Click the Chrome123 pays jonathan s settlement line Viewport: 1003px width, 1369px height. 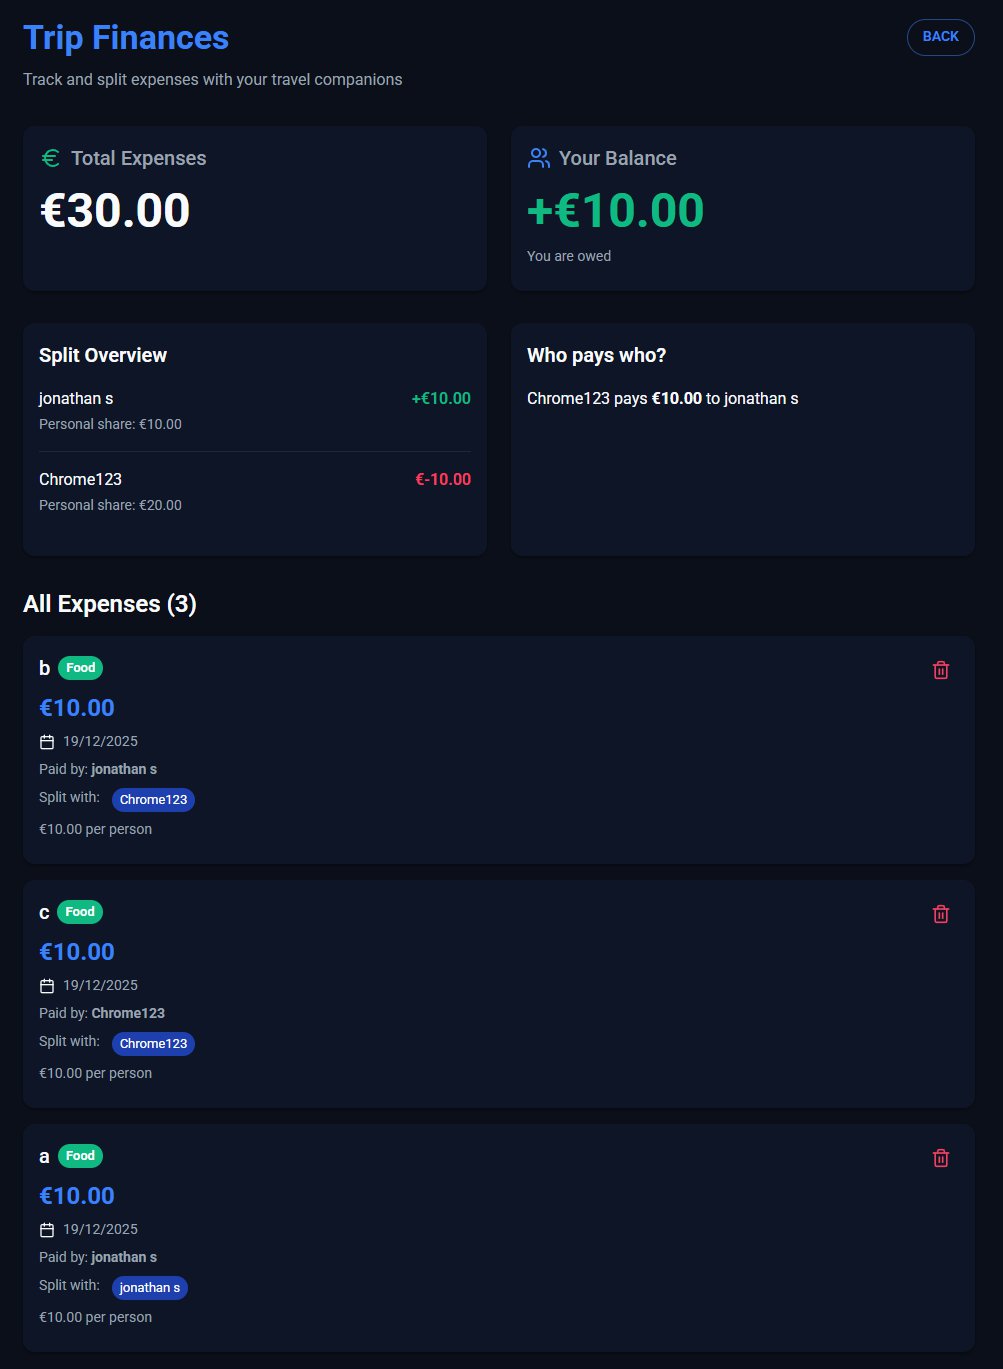[x=662, y=399]
